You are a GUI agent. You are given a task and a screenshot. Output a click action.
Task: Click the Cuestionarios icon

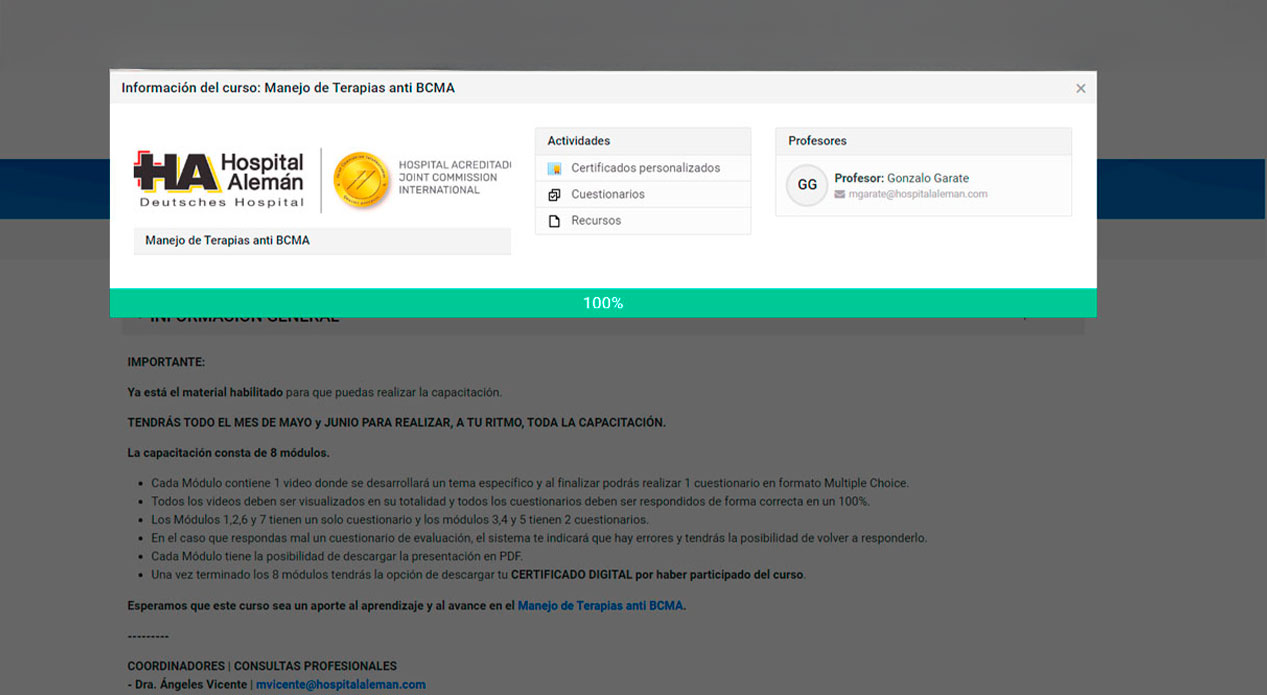tap(554, 194)
